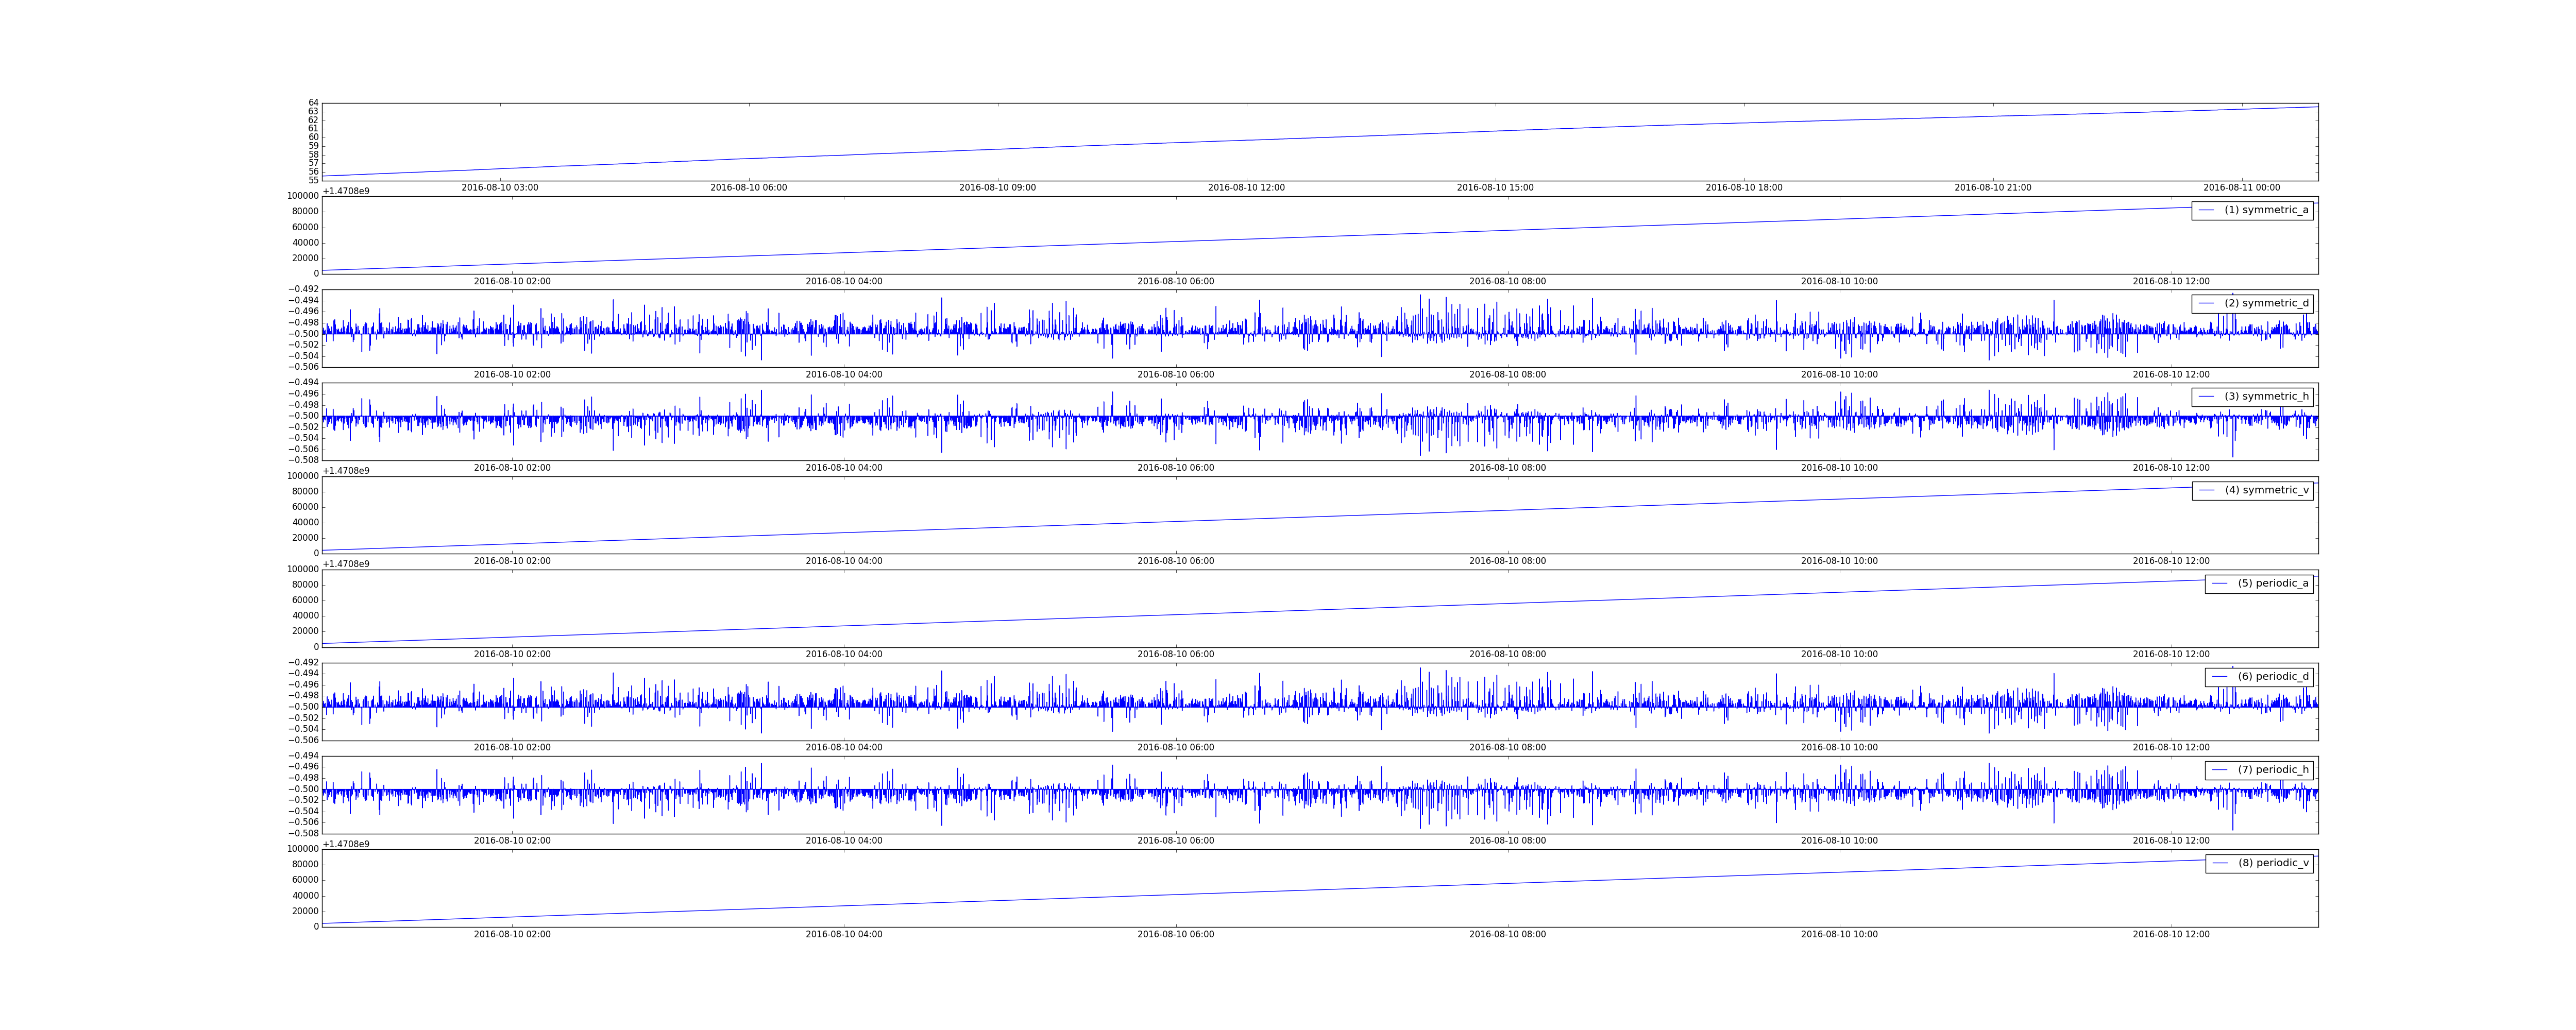This screenshot has height=1030, width=2576.
Task: Click the "2016-08-10 08:00" tick under the periodic_d plot
Action: [1507, 748]
